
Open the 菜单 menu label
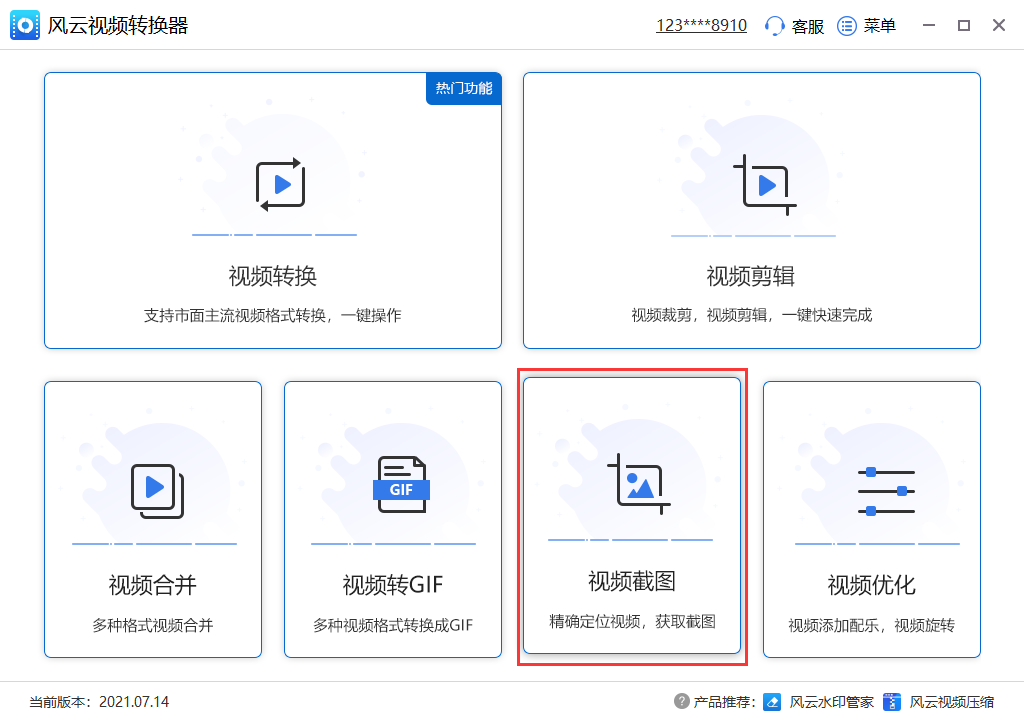coord(879,26)
